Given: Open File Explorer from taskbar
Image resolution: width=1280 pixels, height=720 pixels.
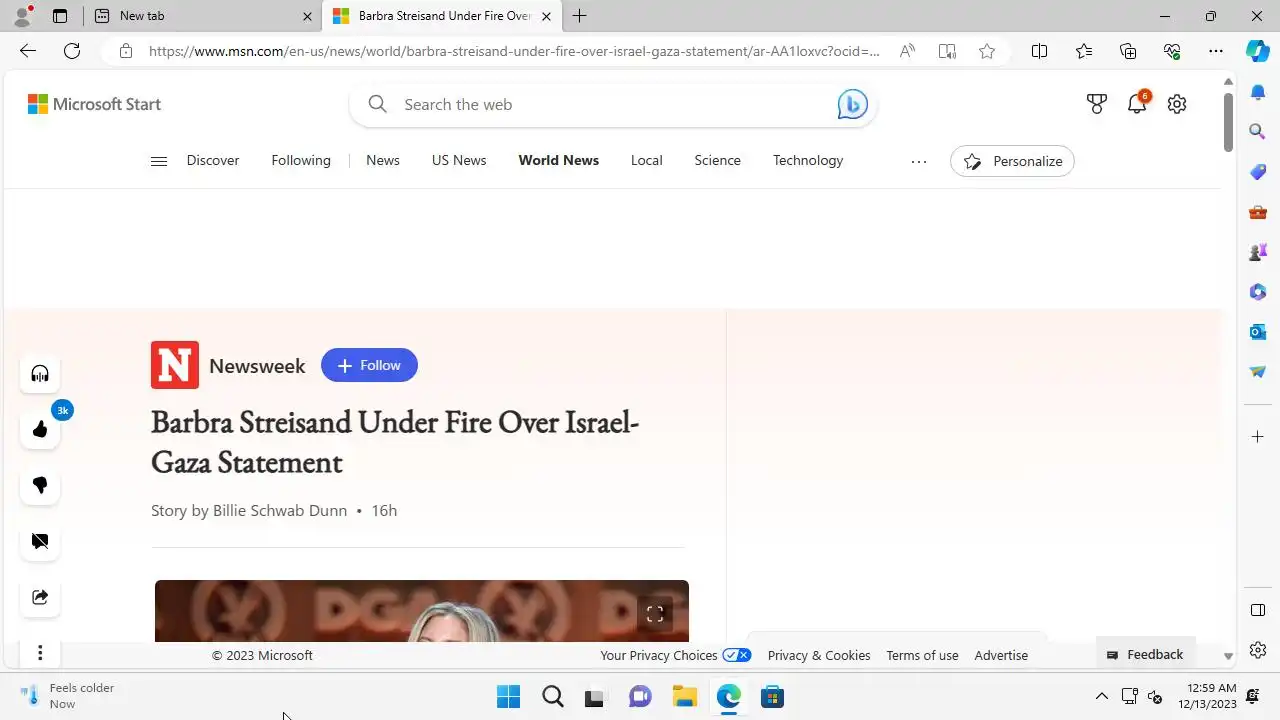Looking at the screenshot, I should coord(684,696).
